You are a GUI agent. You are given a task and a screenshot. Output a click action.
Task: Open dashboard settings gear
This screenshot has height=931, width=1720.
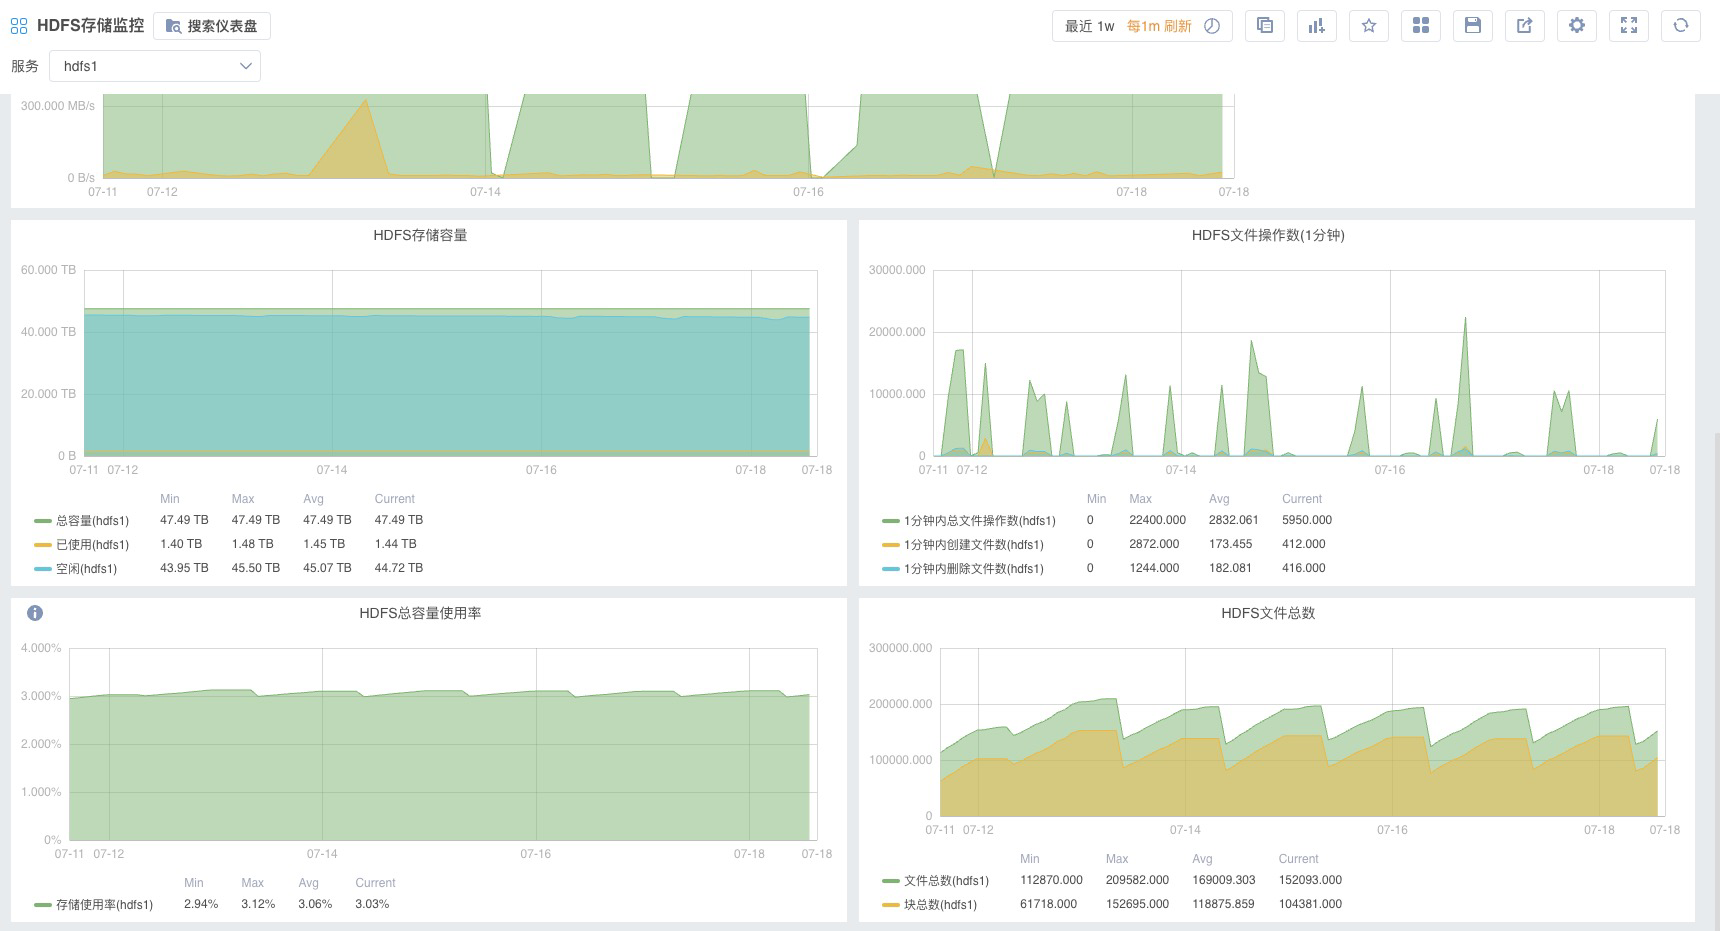1577,26
